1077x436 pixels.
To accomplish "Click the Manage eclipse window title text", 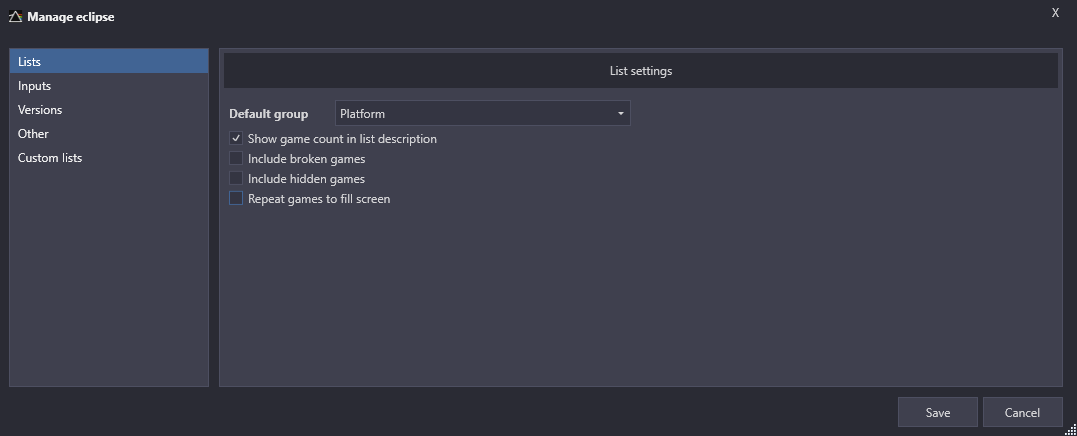I will [x=71, y=16].
